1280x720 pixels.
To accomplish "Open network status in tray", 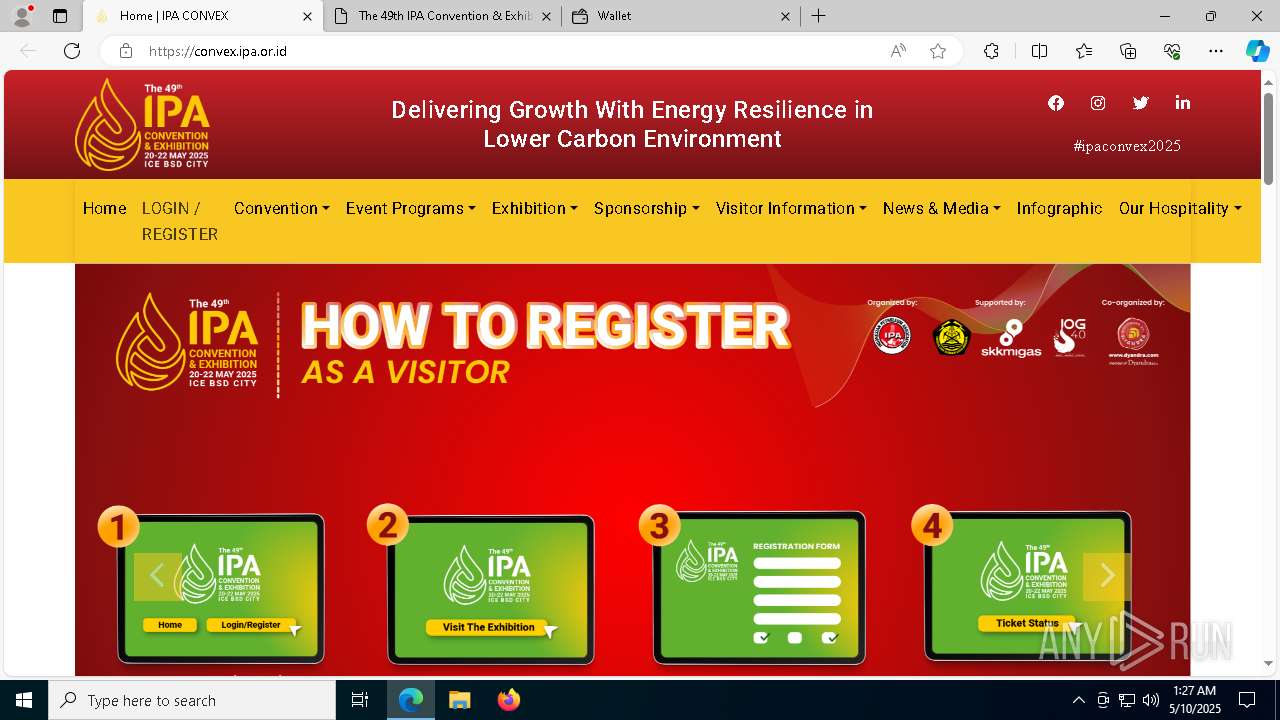I will point(1127,700).
